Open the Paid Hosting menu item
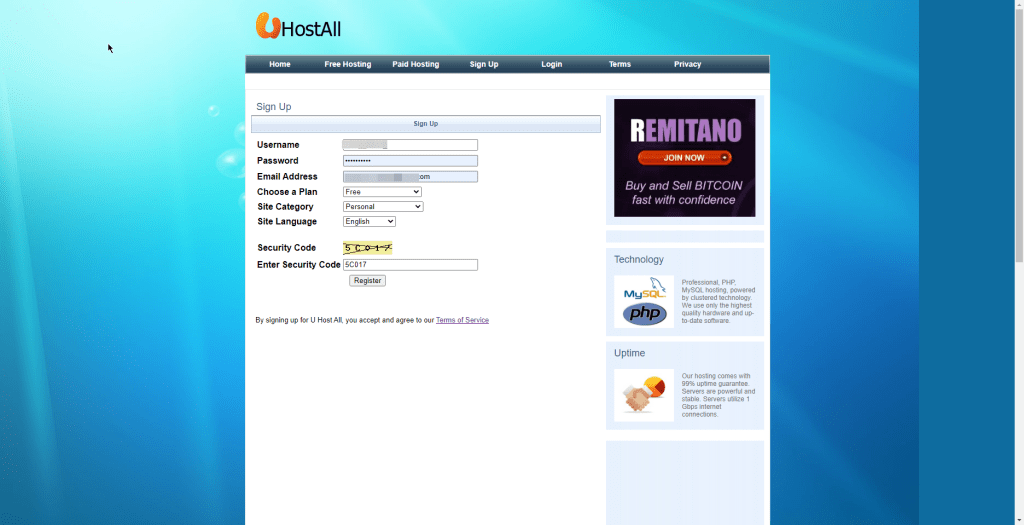 415,64
